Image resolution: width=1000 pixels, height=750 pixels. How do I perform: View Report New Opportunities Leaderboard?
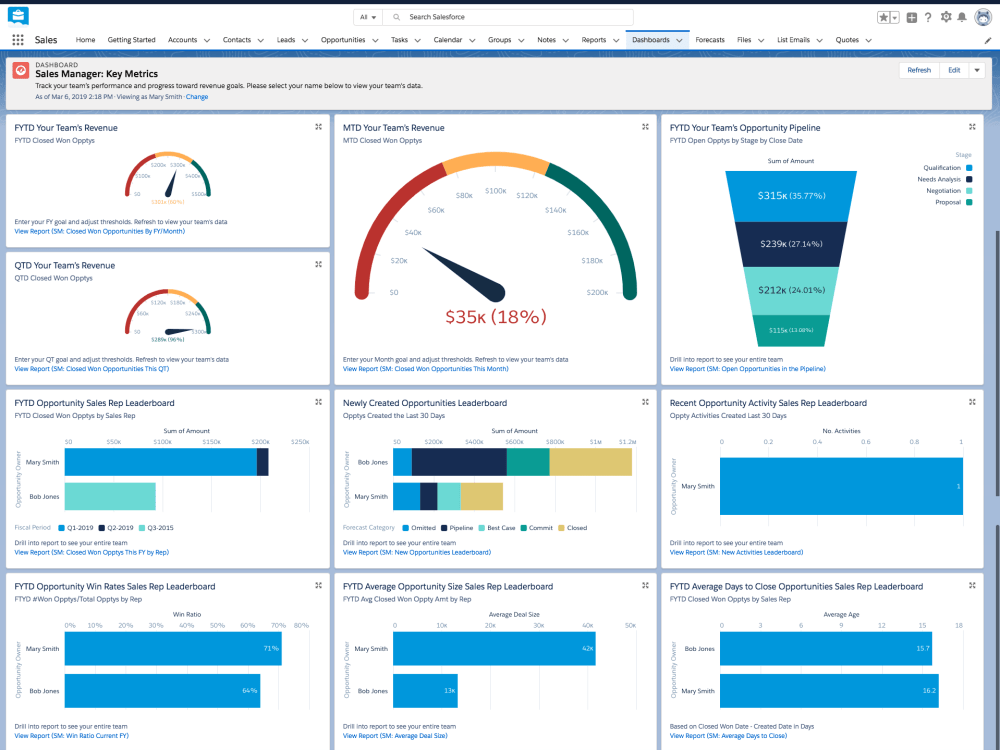[417, 552]
